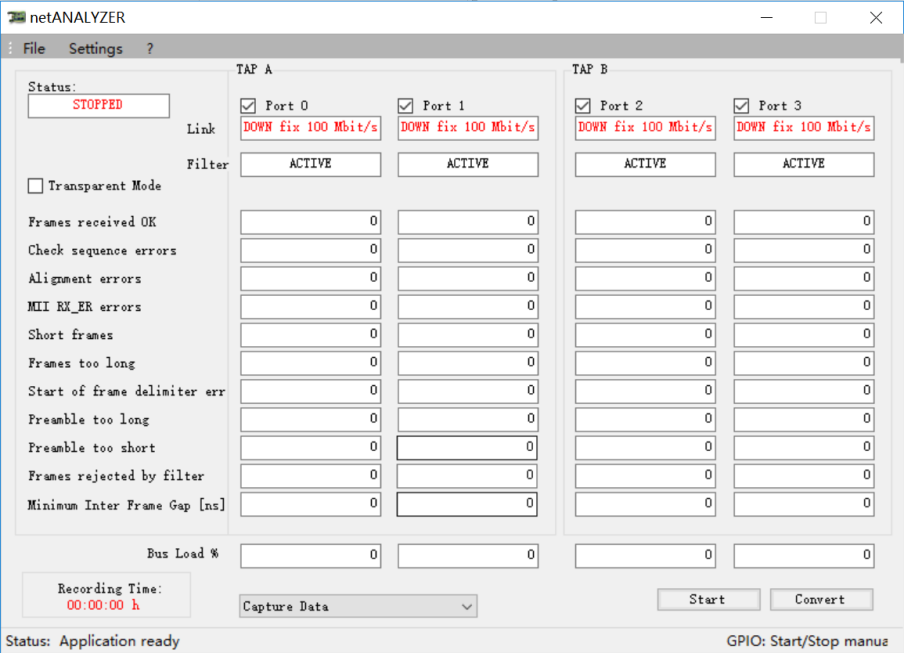The height and width of the screenshot is (653, 904).
Task: Expand the Capture Data dropdown
Action: tap(358, 606)
